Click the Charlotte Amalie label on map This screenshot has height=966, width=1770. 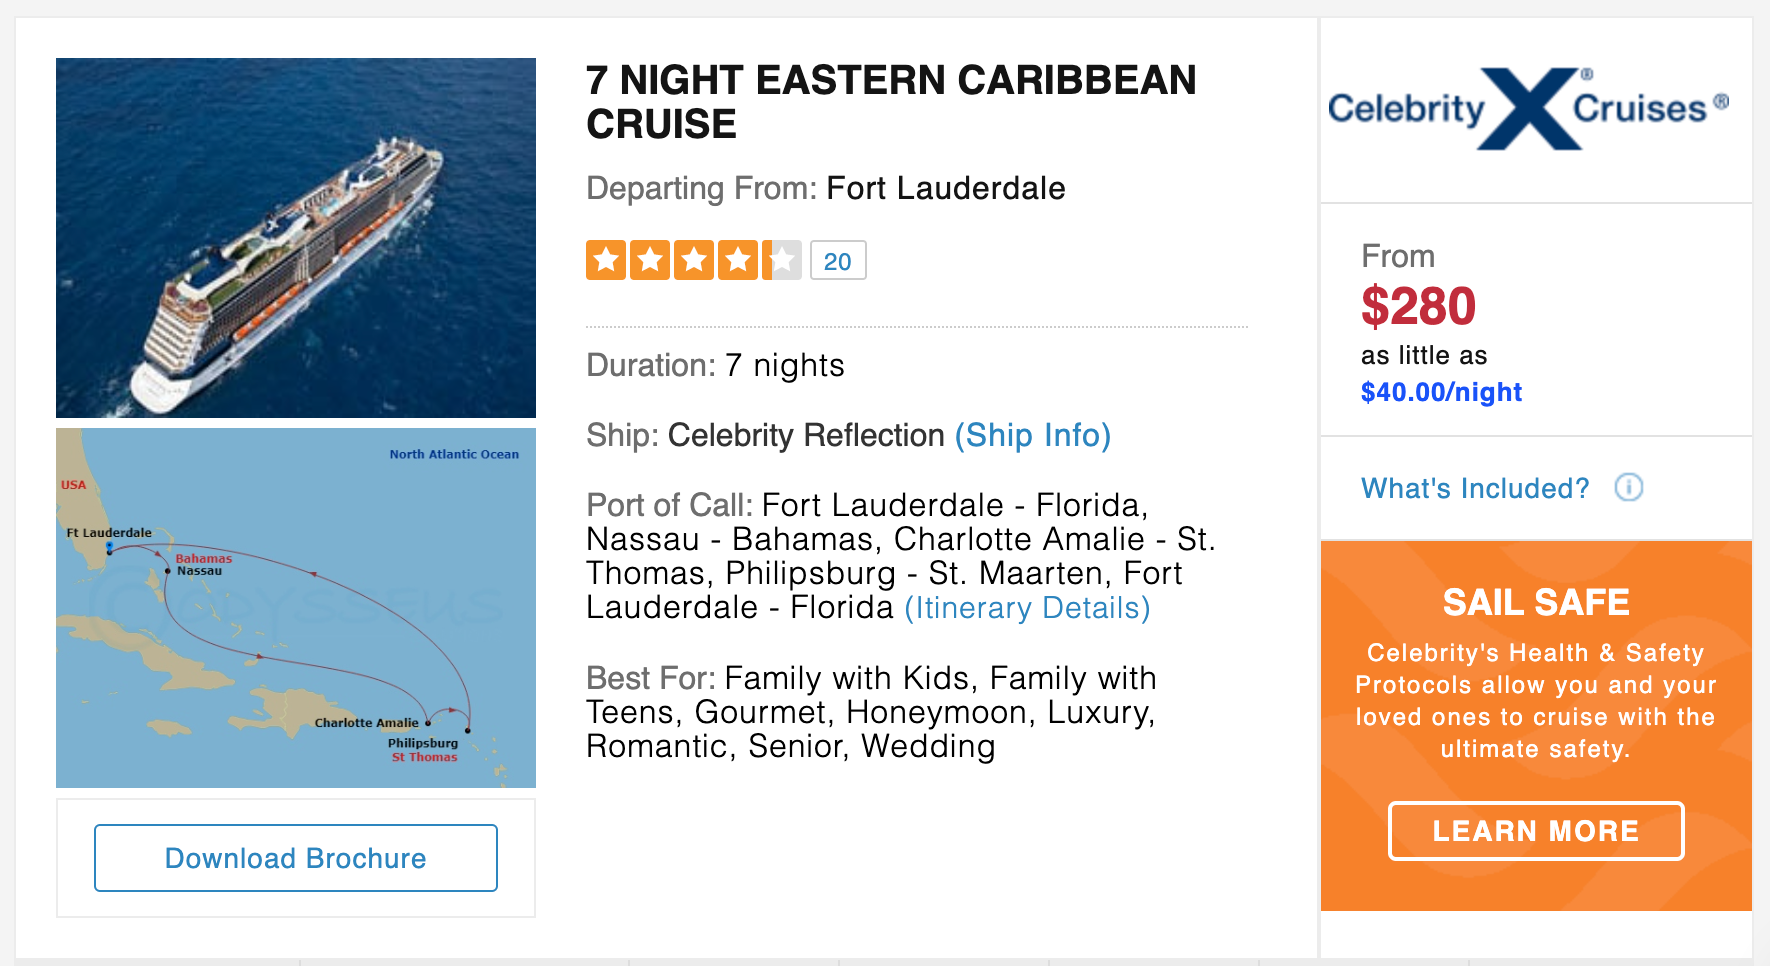coord(365,722)
